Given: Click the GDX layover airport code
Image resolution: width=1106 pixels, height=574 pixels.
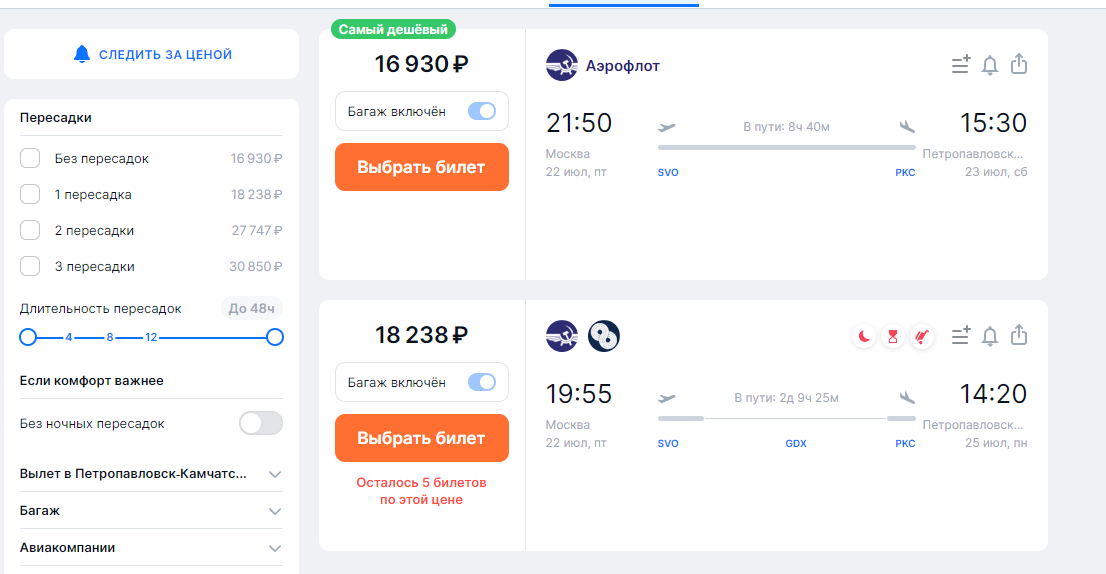Looking at the screenshot, I should (796, 443).
